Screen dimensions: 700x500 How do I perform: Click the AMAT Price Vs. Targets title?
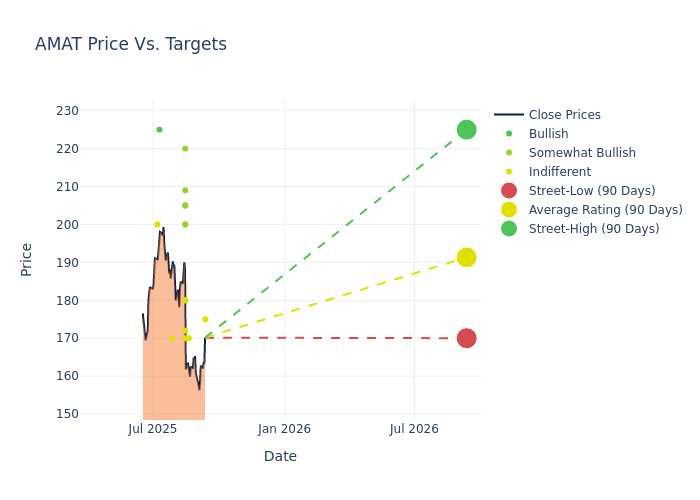131,44
